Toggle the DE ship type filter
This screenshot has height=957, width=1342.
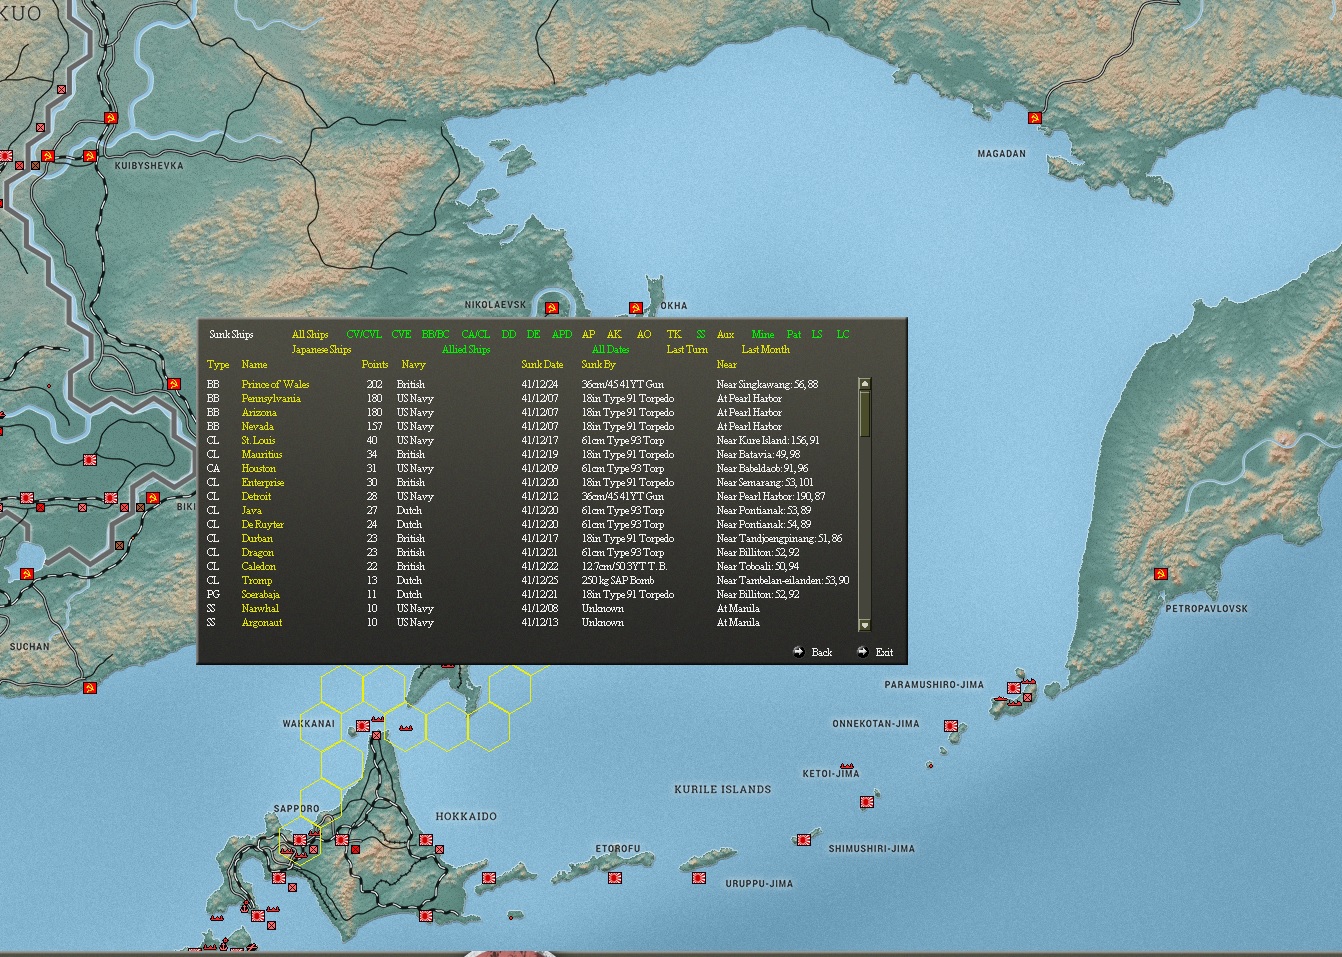(533, 334)
